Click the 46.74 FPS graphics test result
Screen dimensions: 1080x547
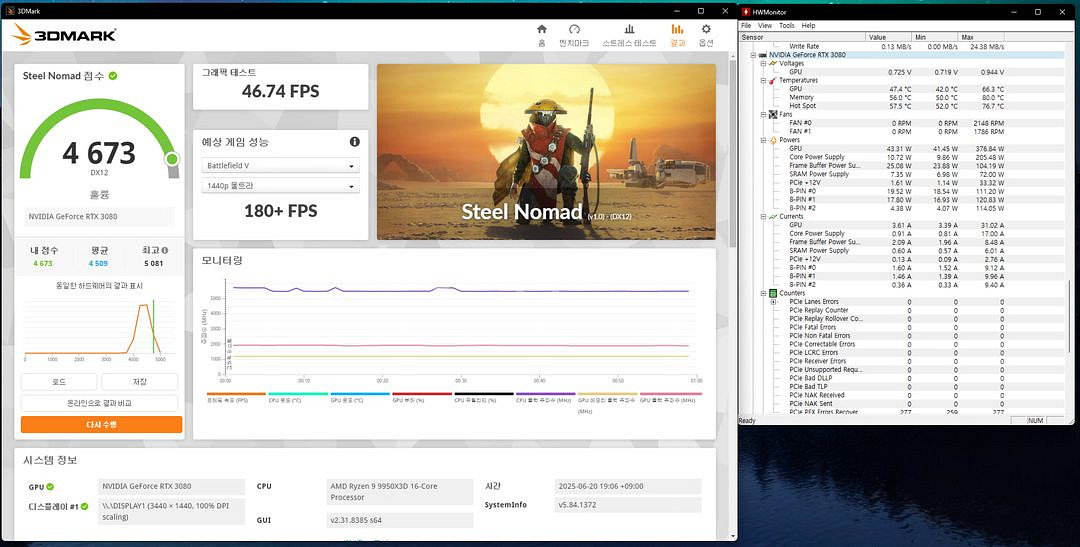[x=280, y=91]
